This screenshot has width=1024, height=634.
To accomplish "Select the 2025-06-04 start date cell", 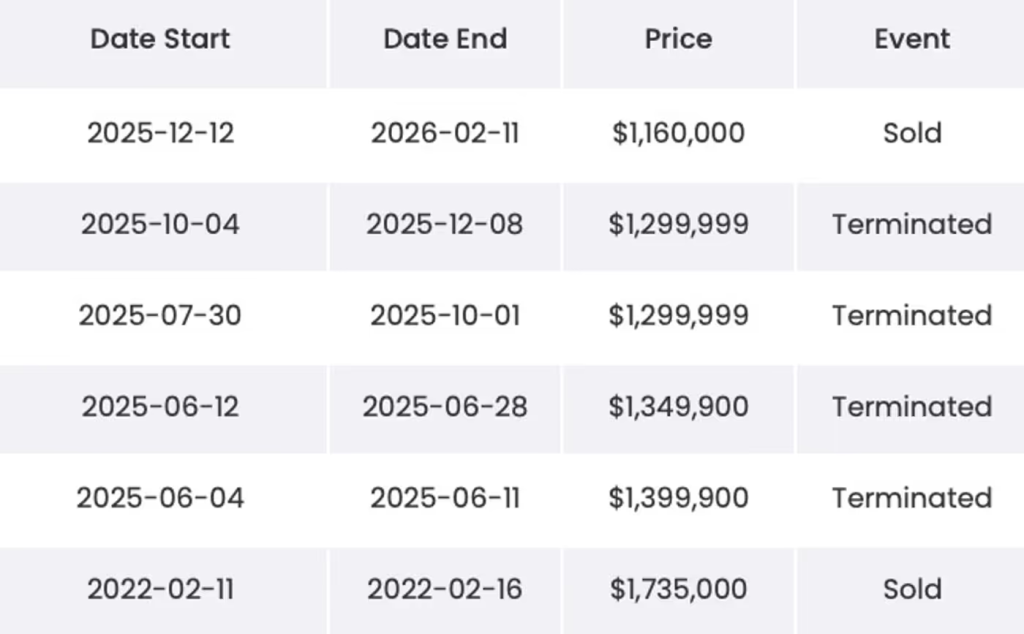I will point(160,498).
